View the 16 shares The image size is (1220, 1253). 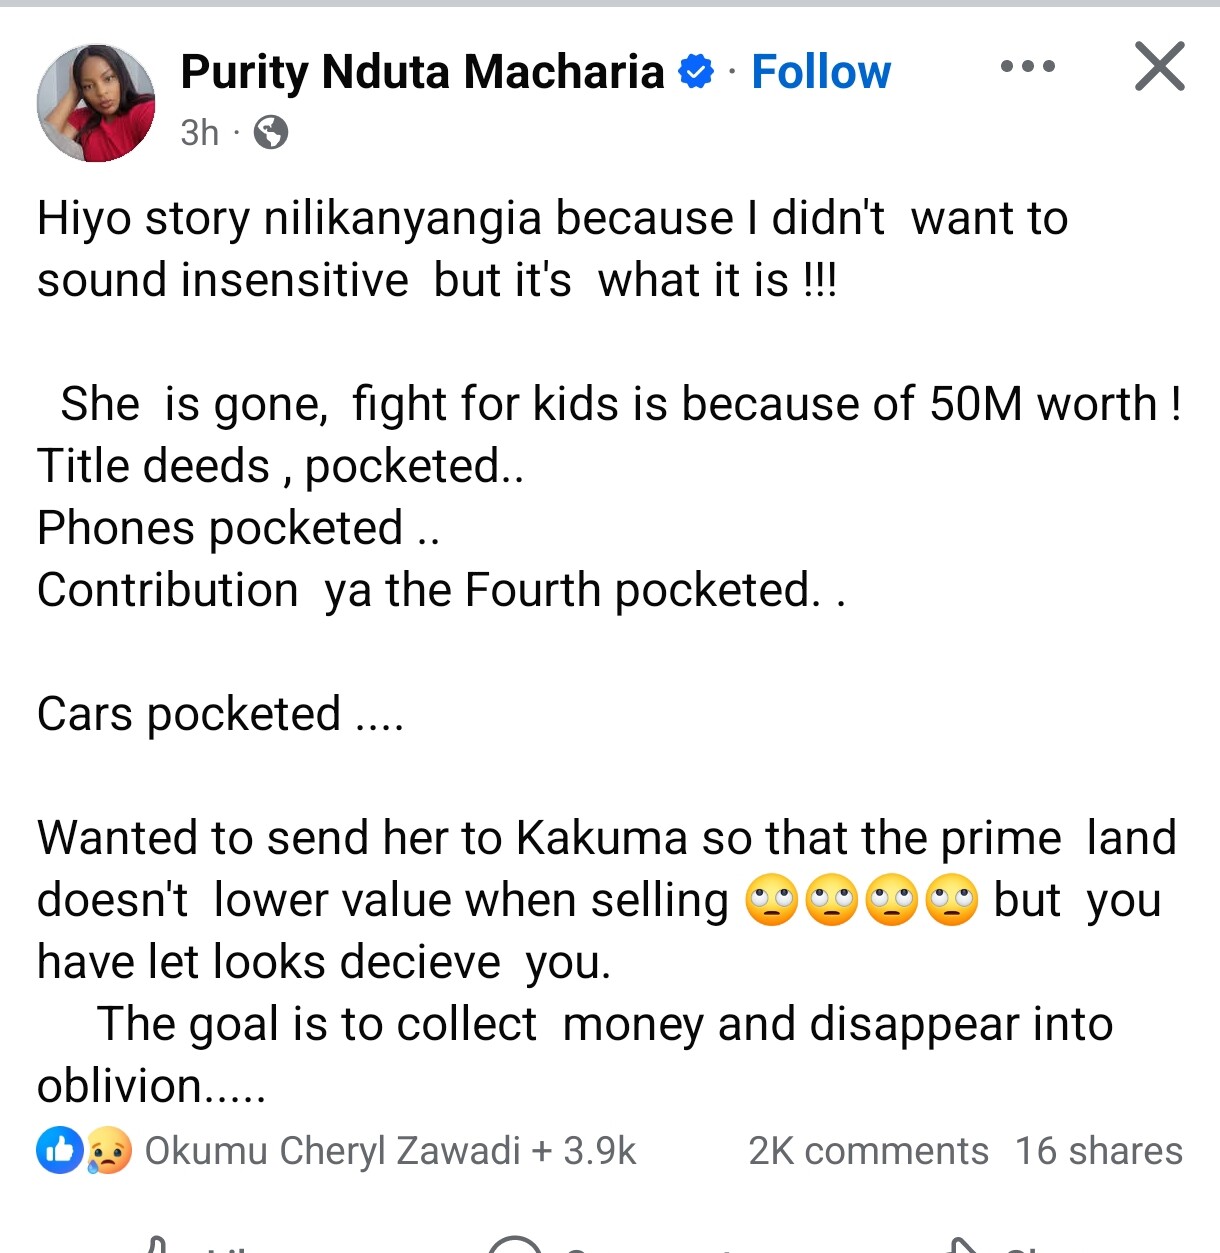[x=1098, y=1151]
